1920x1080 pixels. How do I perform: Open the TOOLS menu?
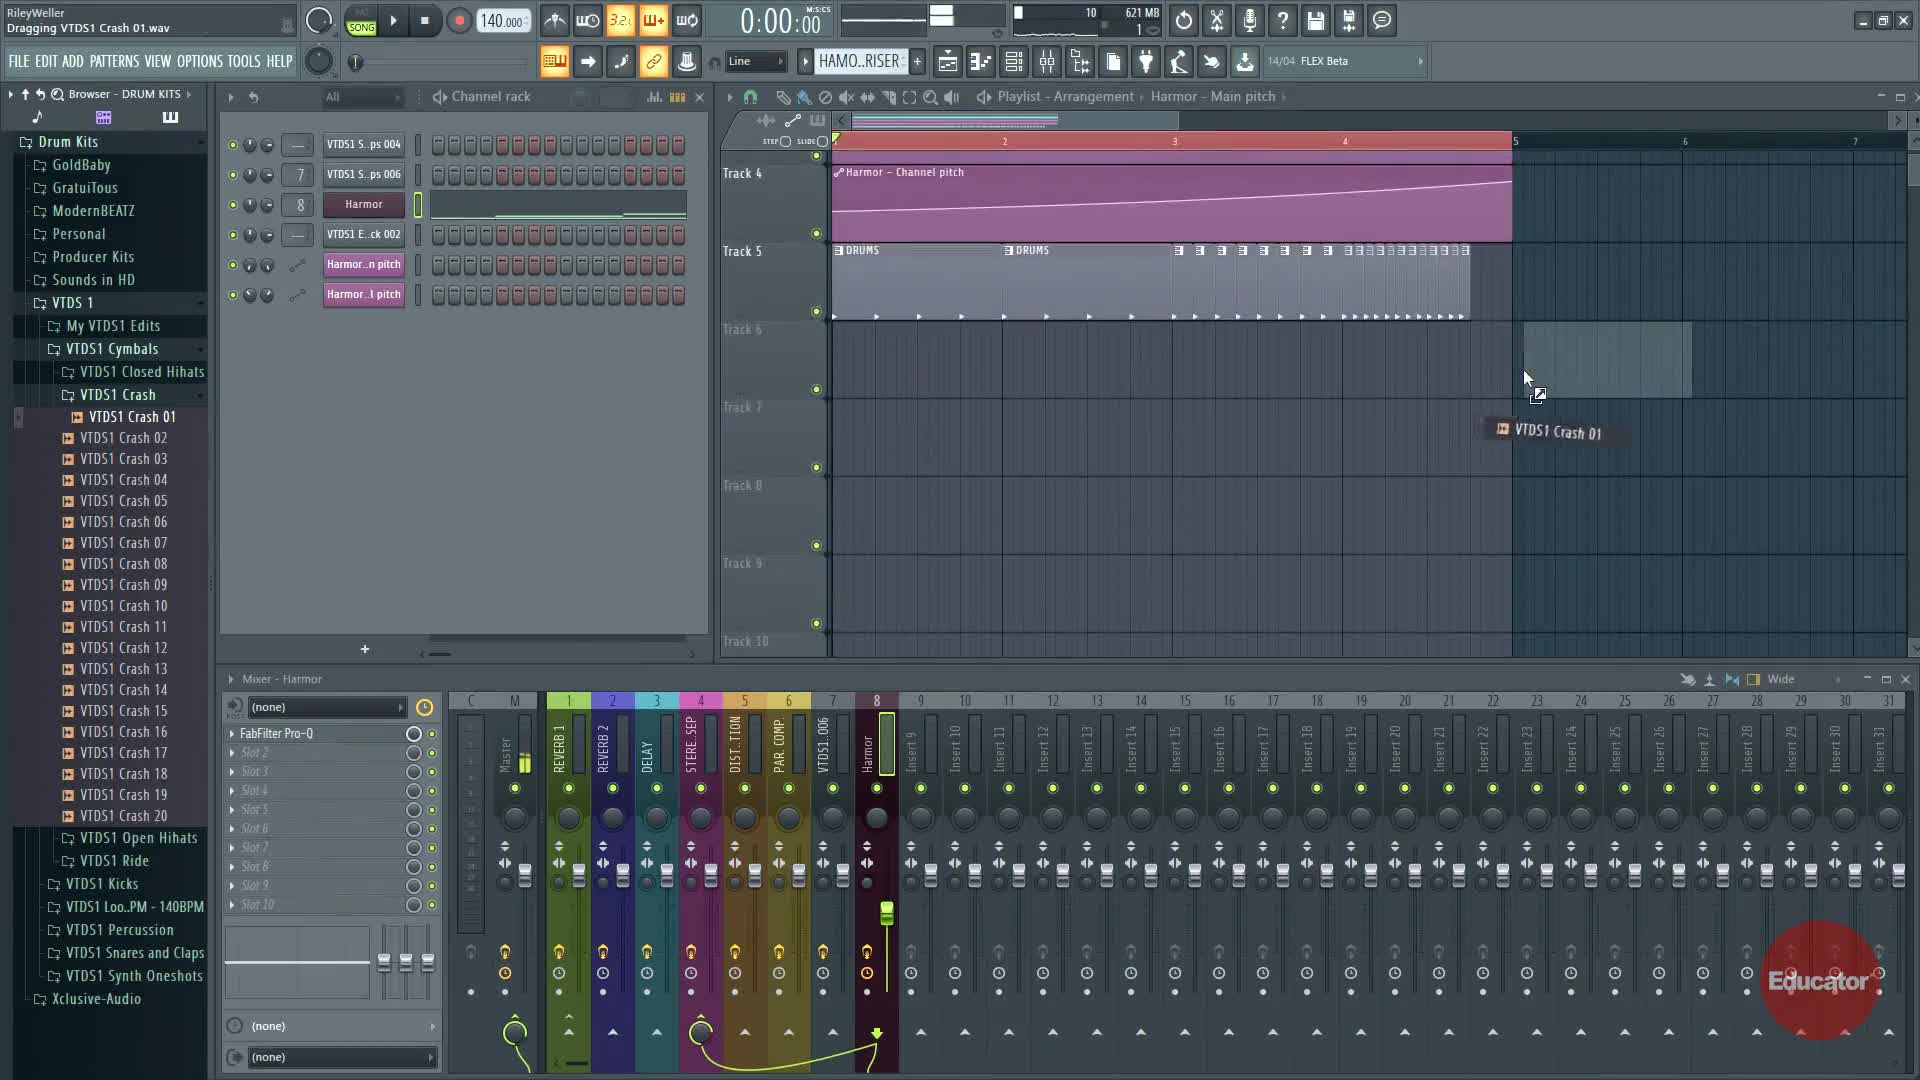[243, 62]
